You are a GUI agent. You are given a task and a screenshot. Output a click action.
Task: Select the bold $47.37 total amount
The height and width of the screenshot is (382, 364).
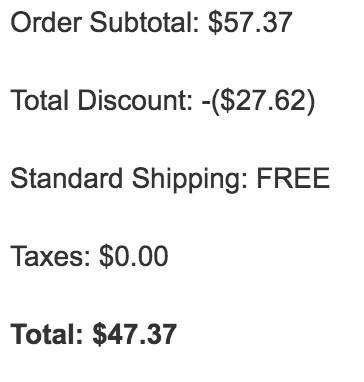[135, 334]
